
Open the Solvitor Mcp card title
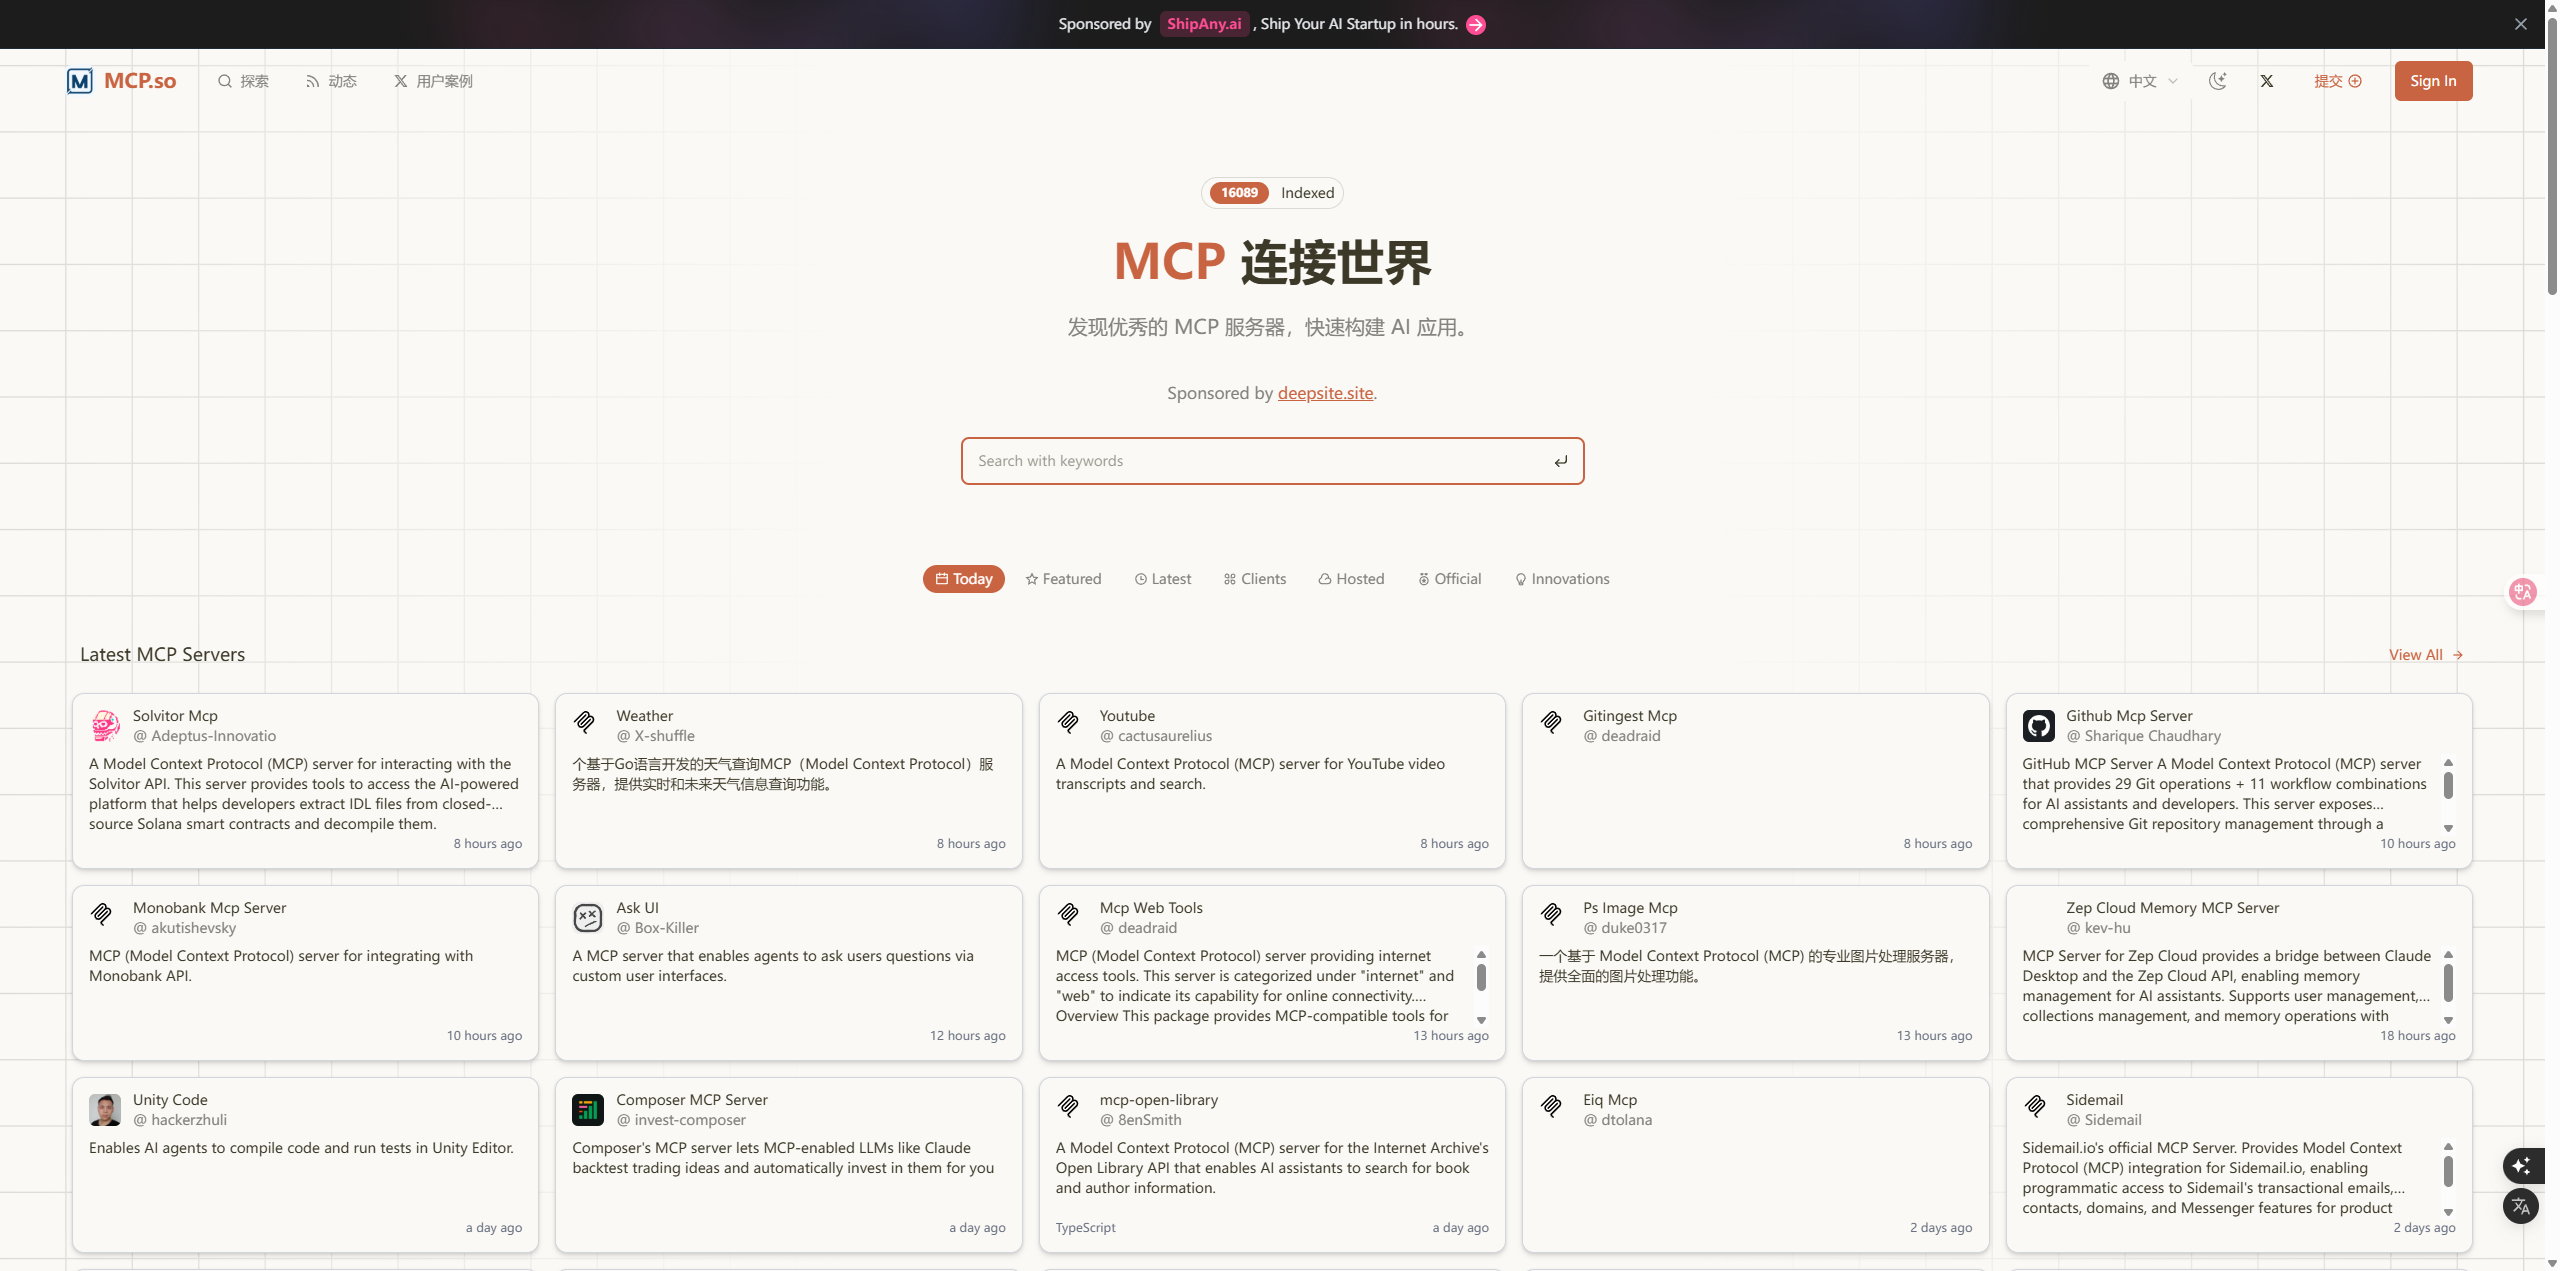pyautogui.click(x=175, y=716)
